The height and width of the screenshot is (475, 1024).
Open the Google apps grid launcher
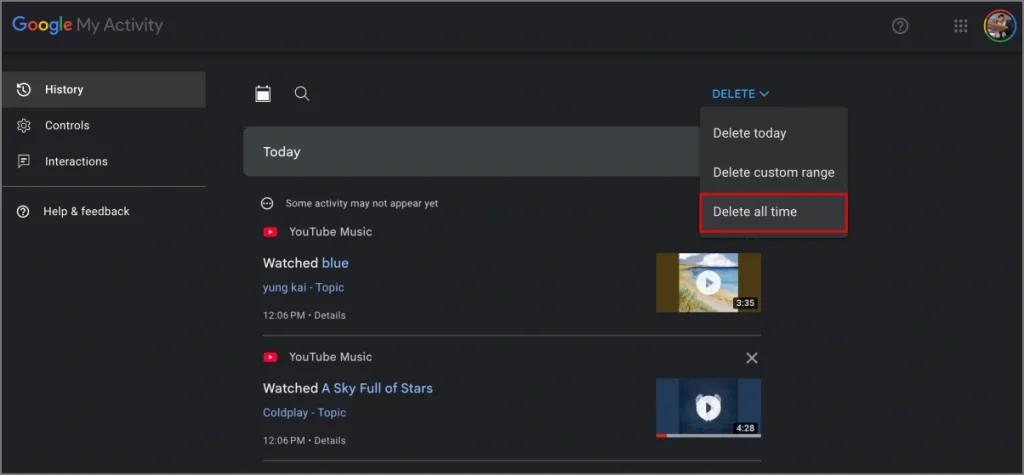(960, 26)
